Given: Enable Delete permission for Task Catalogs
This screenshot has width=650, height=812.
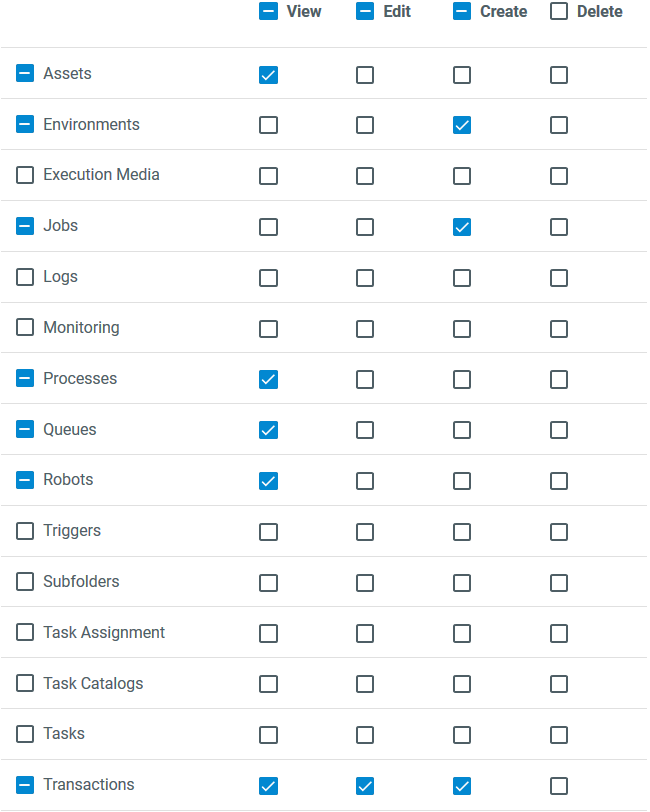Looking at the screenshot, I should 559,684.
